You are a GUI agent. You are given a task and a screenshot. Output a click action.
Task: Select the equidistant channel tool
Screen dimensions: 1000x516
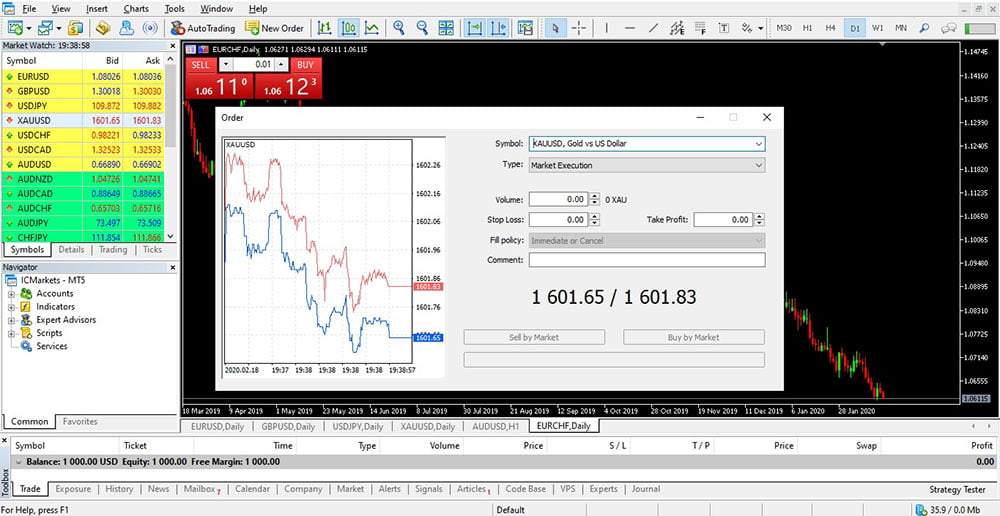[x=677, y=28]
